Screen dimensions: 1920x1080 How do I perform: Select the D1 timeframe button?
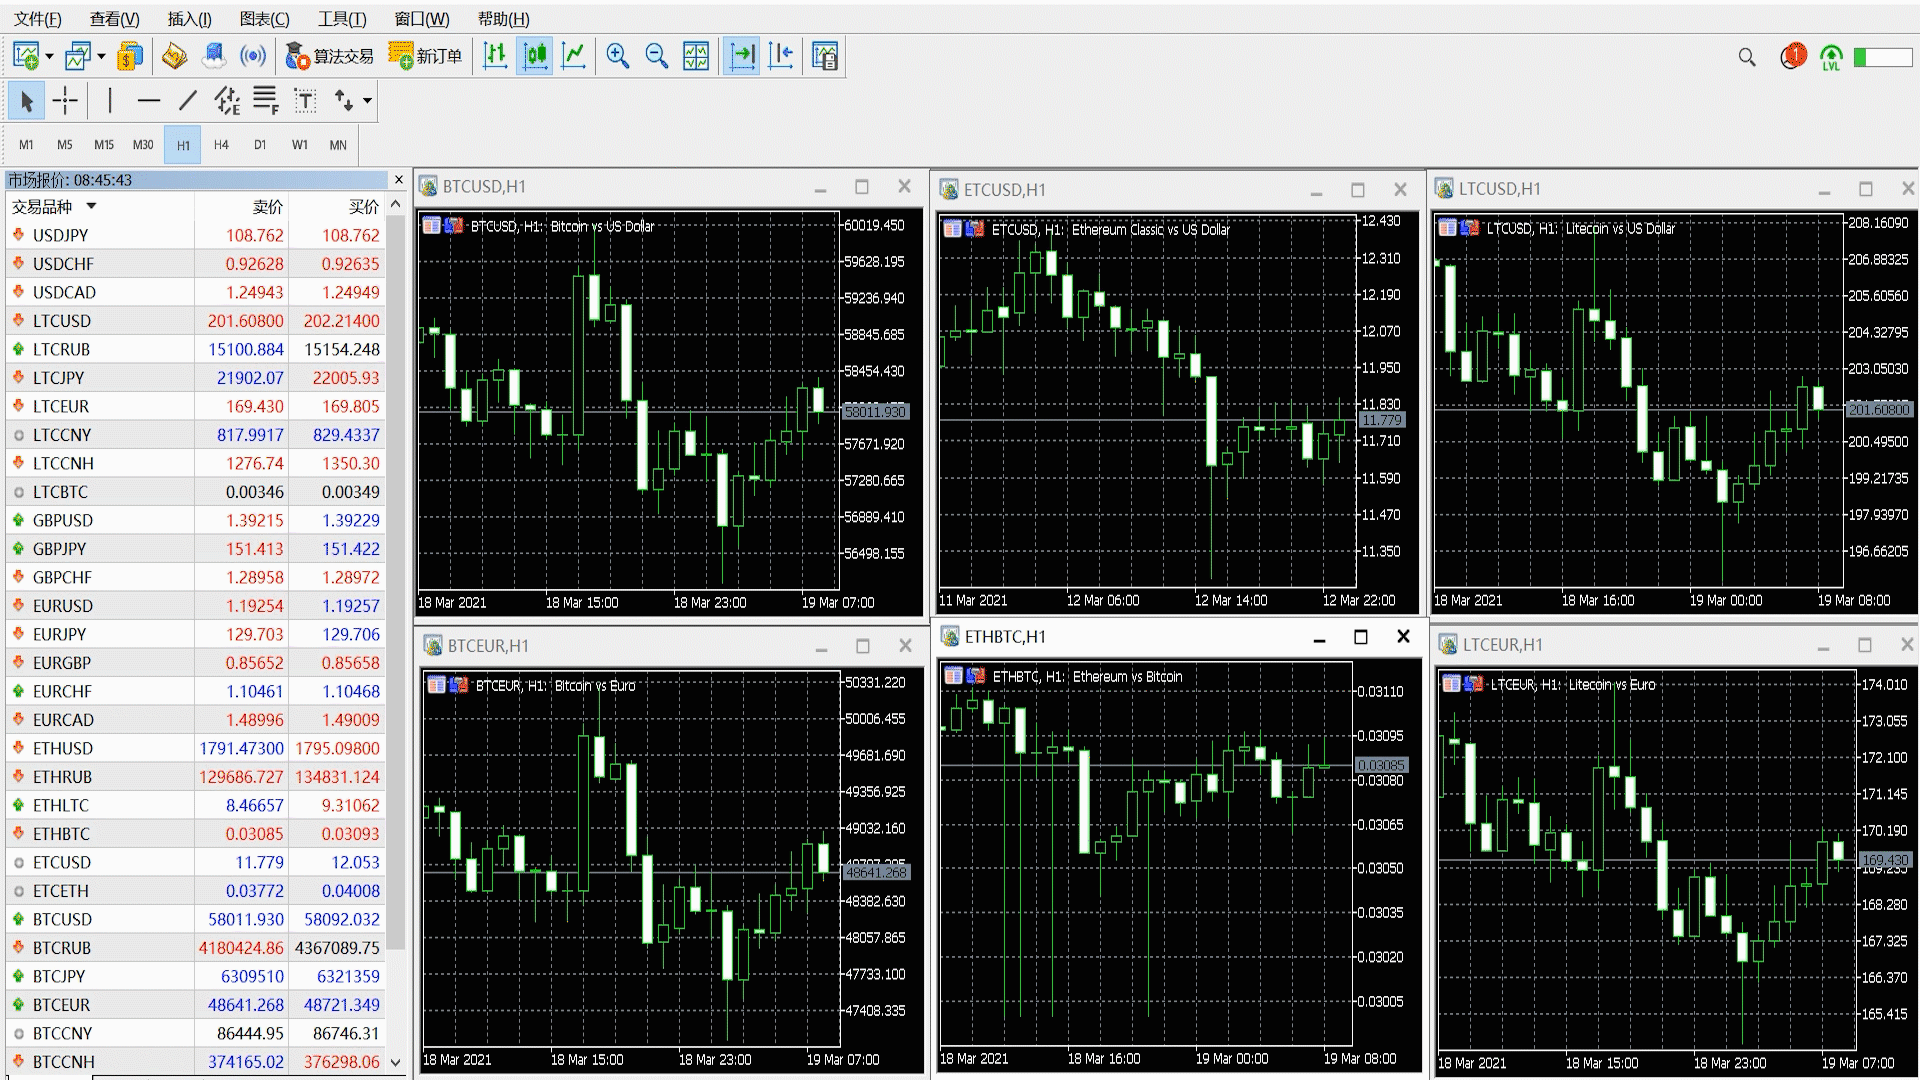tap(260, 145)
